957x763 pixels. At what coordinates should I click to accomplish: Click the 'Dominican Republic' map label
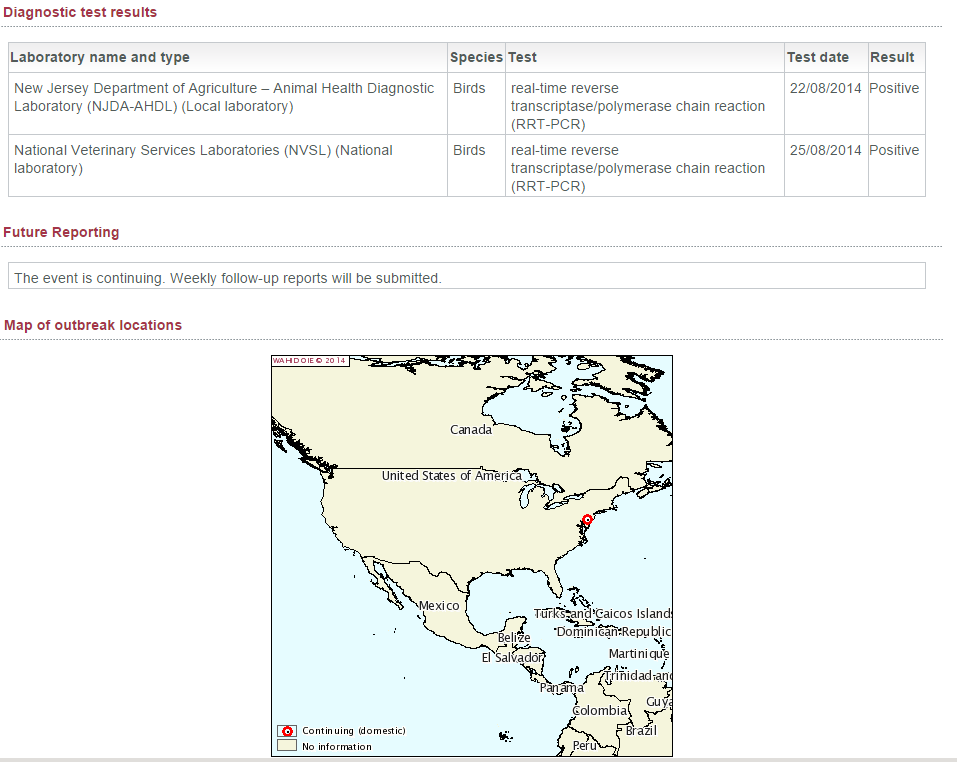pyautogui.click(x=614, y=632)
